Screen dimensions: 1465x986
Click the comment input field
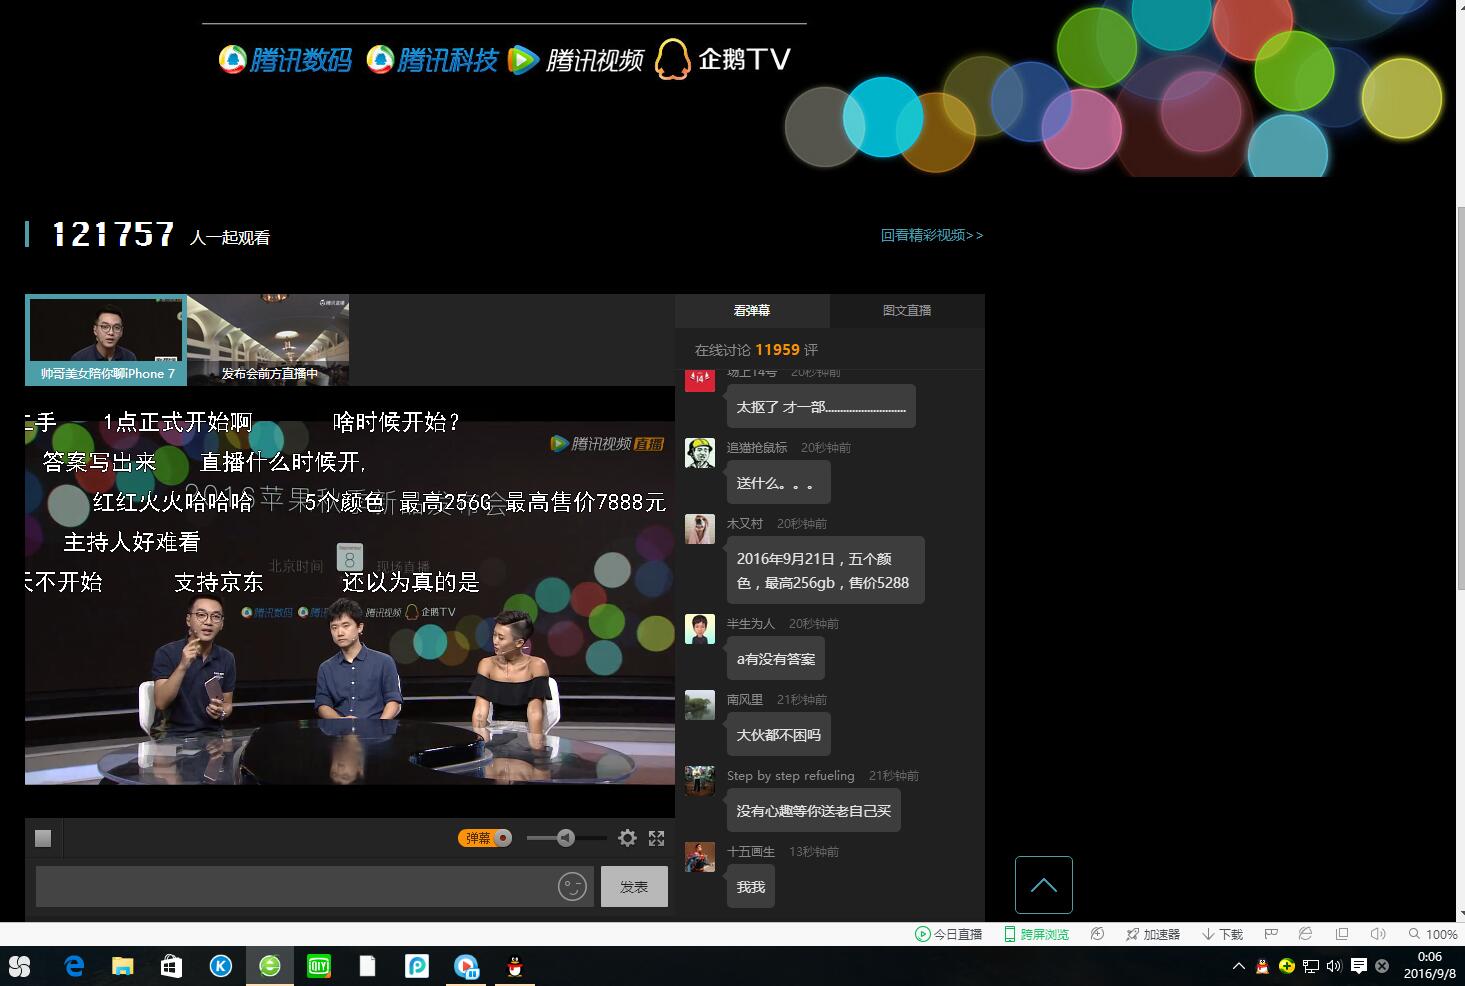pyautogui.click(x=315, y=887)
